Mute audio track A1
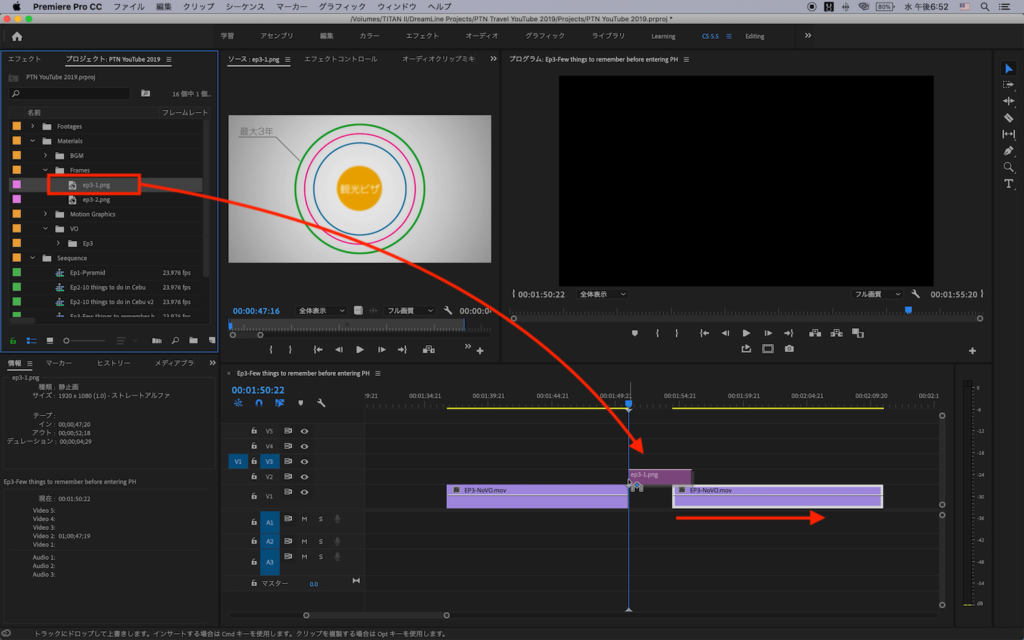1024x640 pixels. pyautogui.click(x=304, y=518)
